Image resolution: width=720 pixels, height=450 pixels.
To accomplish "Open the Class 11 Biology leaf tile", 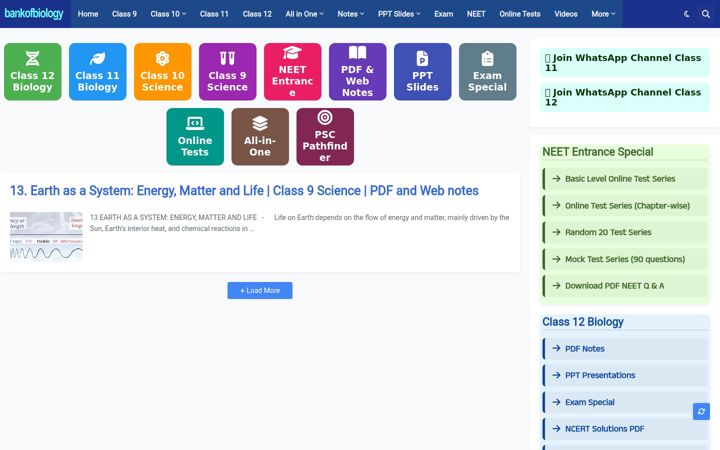I will 97,72.
